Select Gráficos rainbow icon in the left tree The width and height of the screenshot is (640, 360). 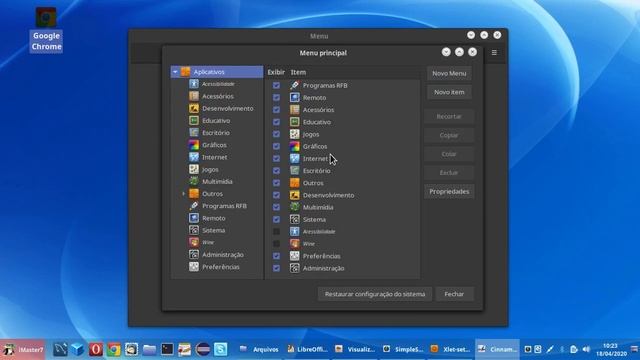(x=194, y=145)
